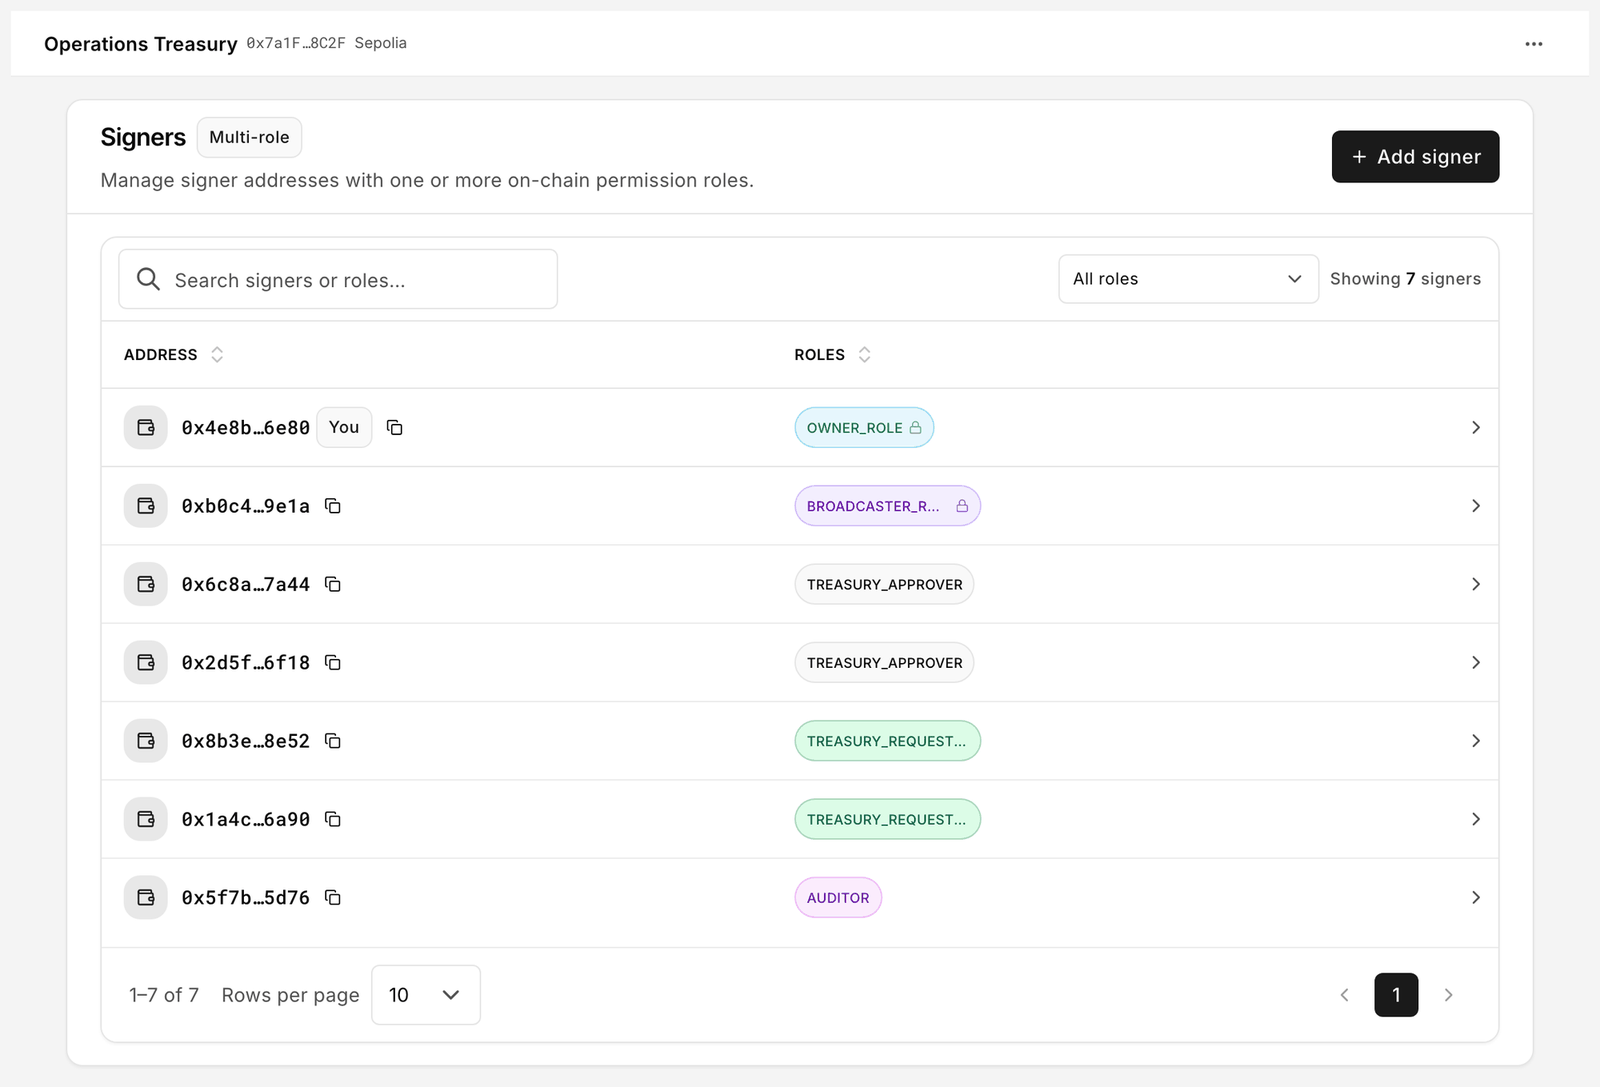Screen dimensions: 1600x1087
Task: Sort table by Address column
Action: point(174,355)
